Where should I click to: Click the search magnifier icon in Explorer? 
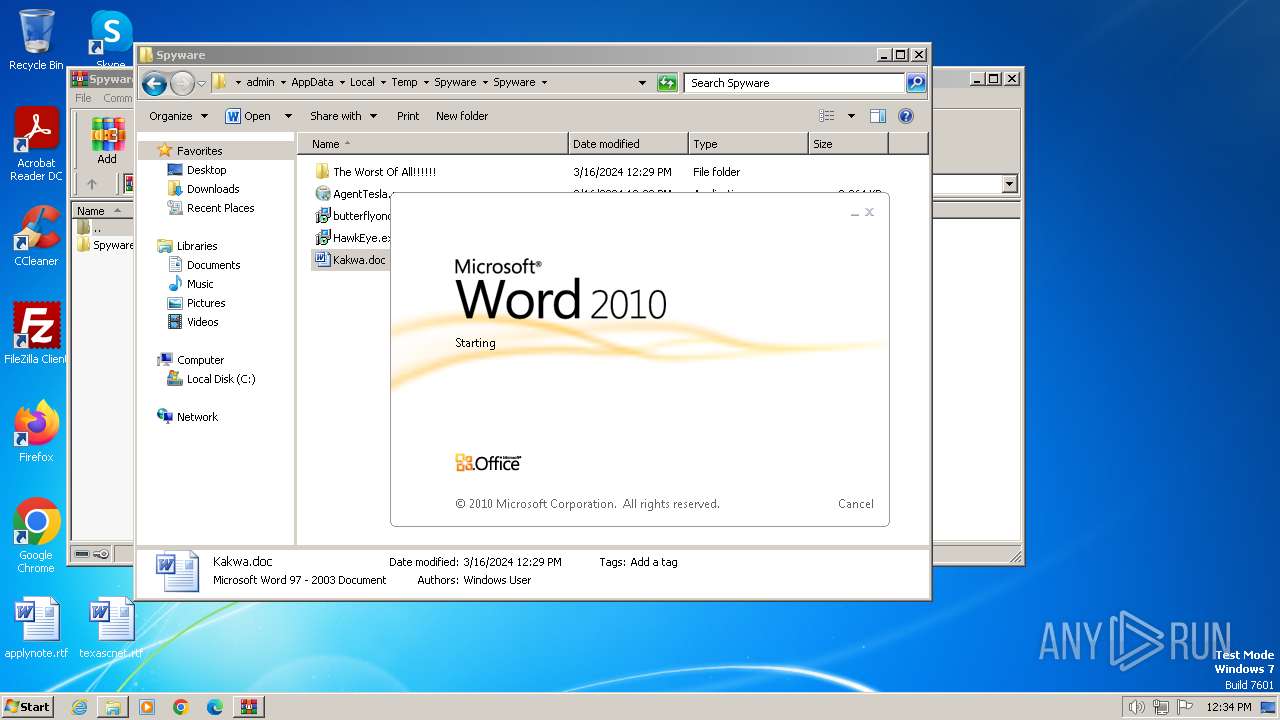coord(916,83)
